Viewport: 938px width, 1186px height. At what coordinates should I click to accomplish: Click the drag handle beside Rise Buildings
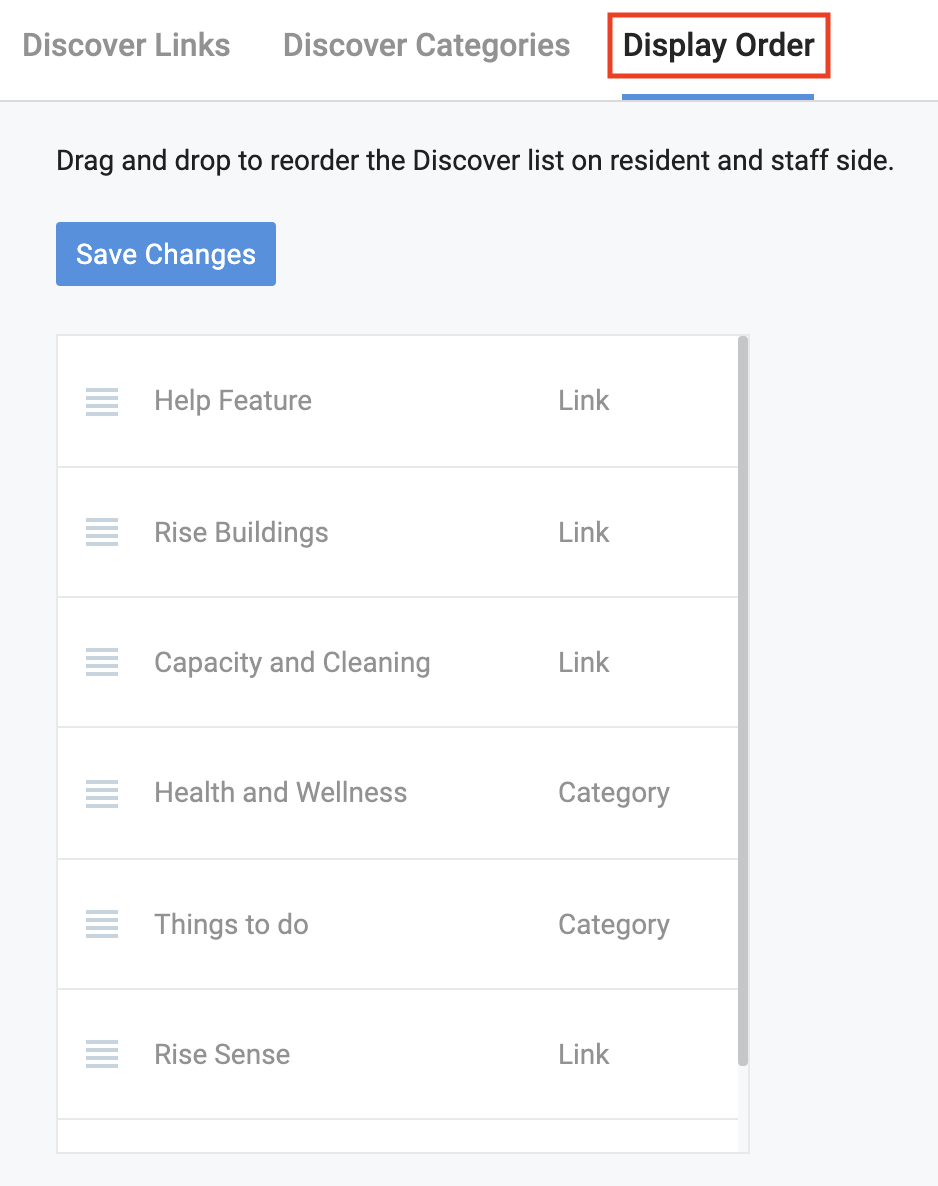click(x=102, y=532)
